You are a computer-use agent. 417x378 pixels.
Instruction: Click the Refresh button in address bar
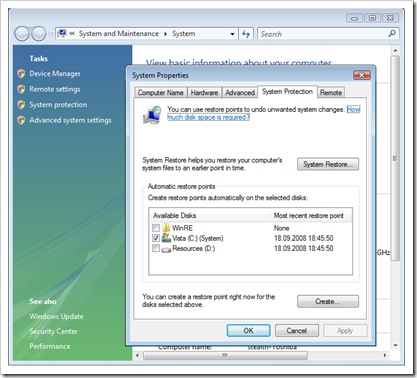(x=246, y=34)
